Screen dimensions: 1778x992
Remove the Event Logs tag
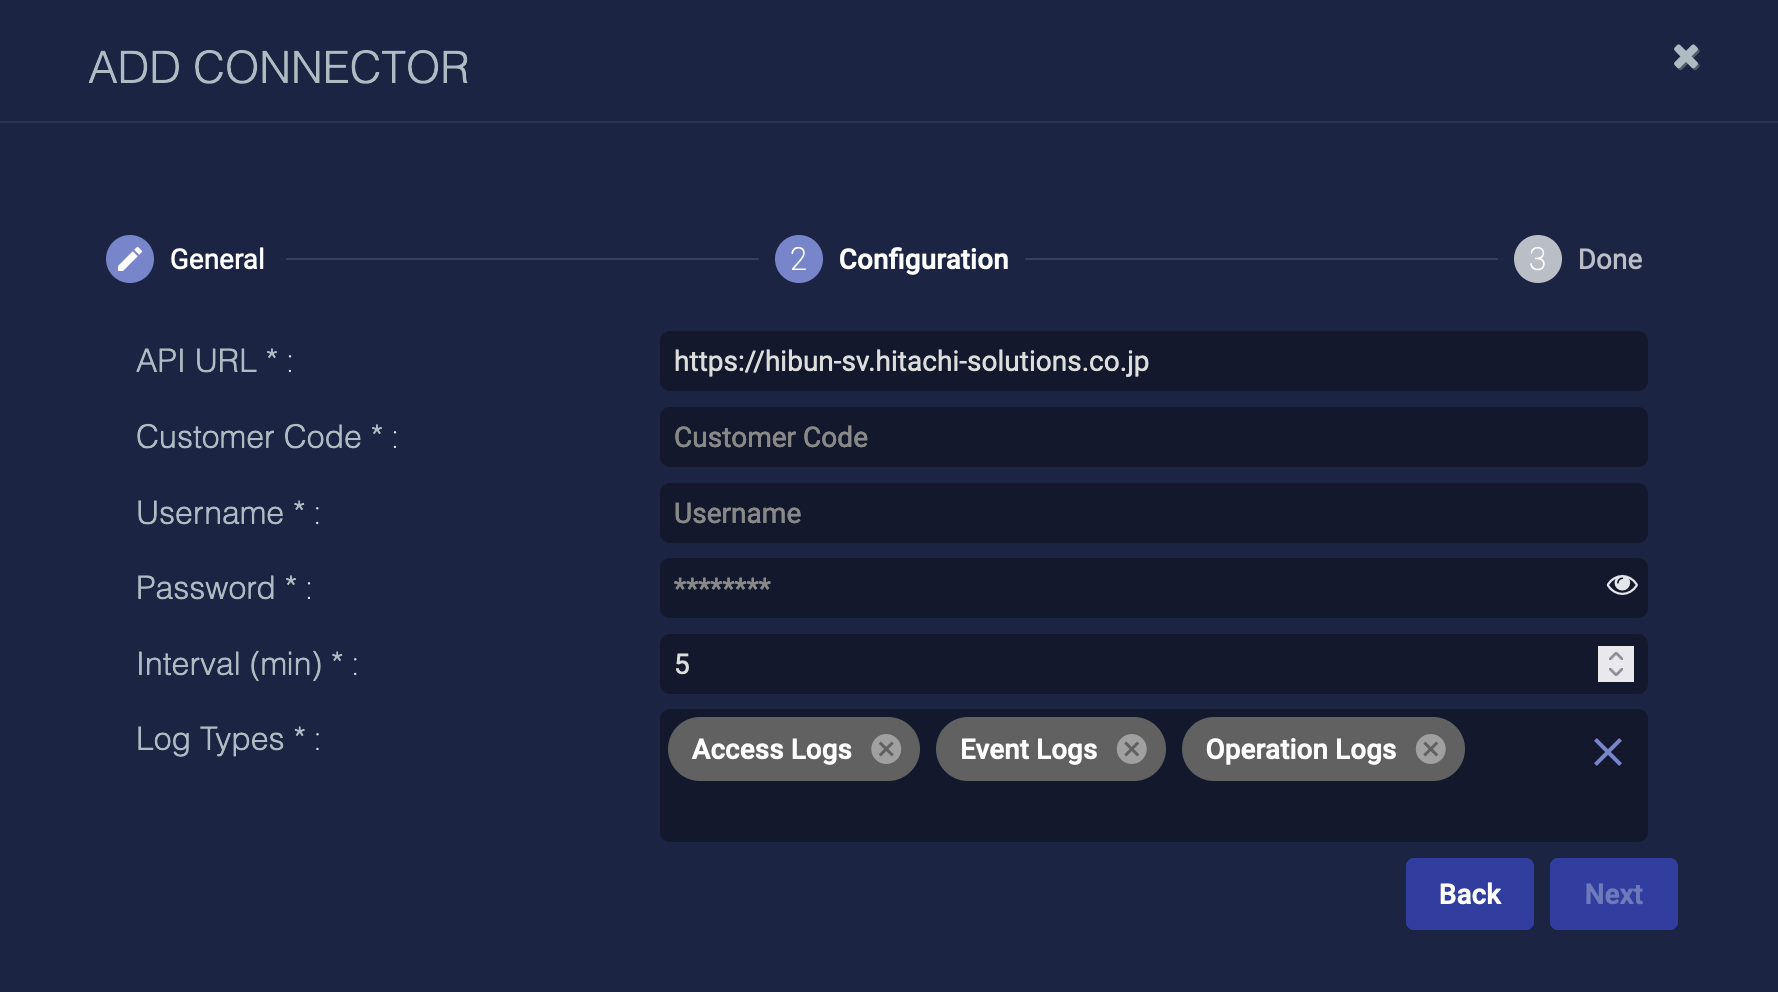point(1131,749)
